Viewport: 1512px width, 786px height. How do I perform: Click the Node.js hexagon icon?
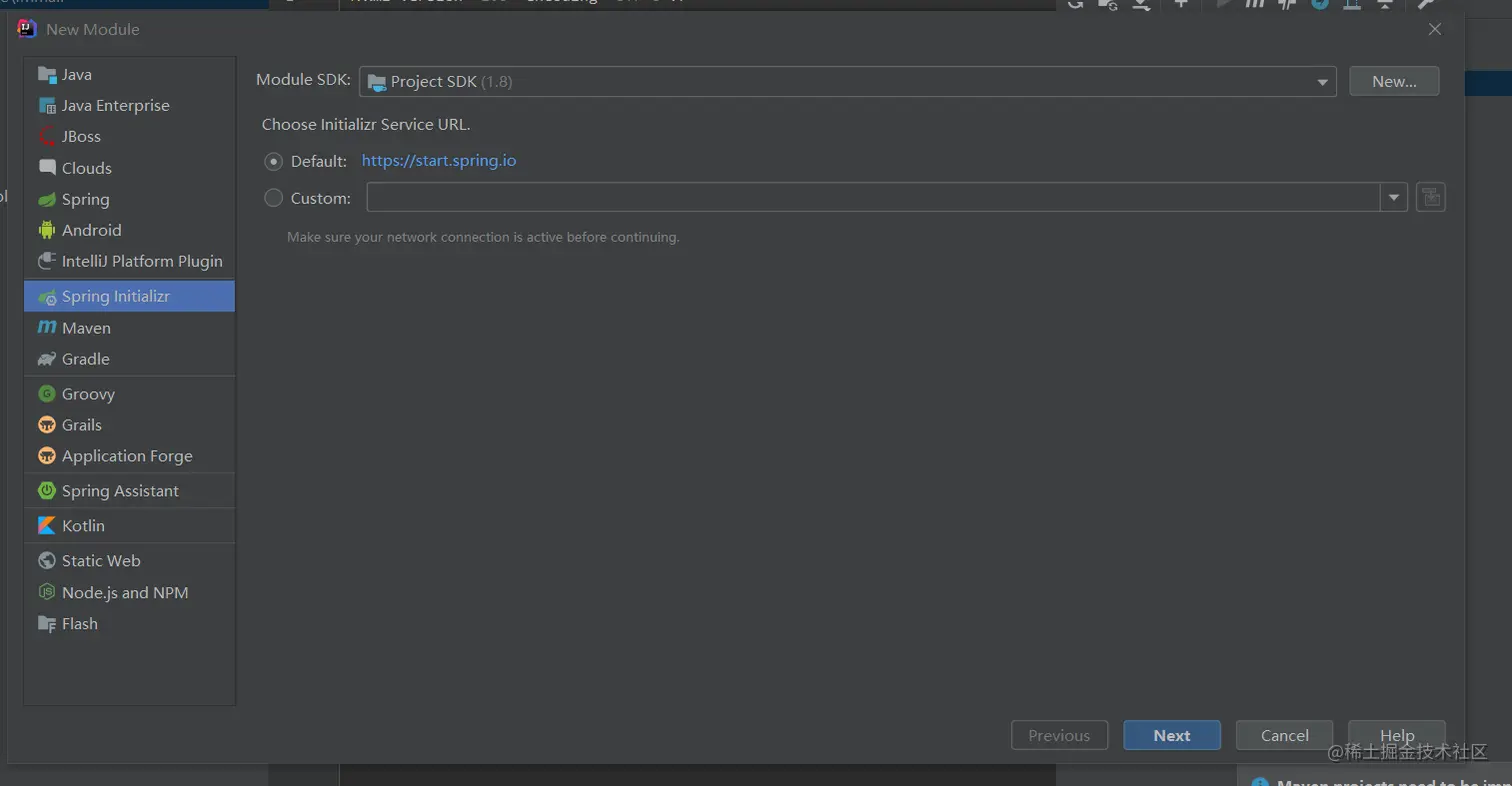(47, 592)
